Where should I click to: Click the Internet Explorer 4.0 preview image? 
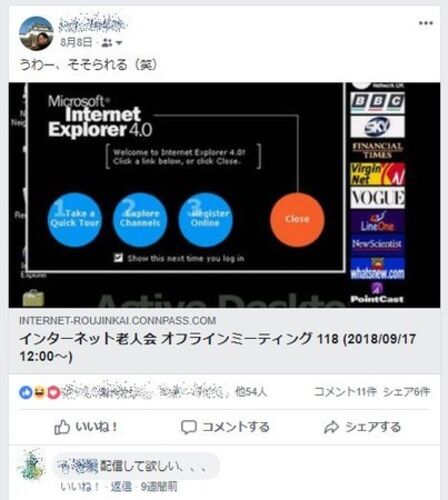pos(224,195)
